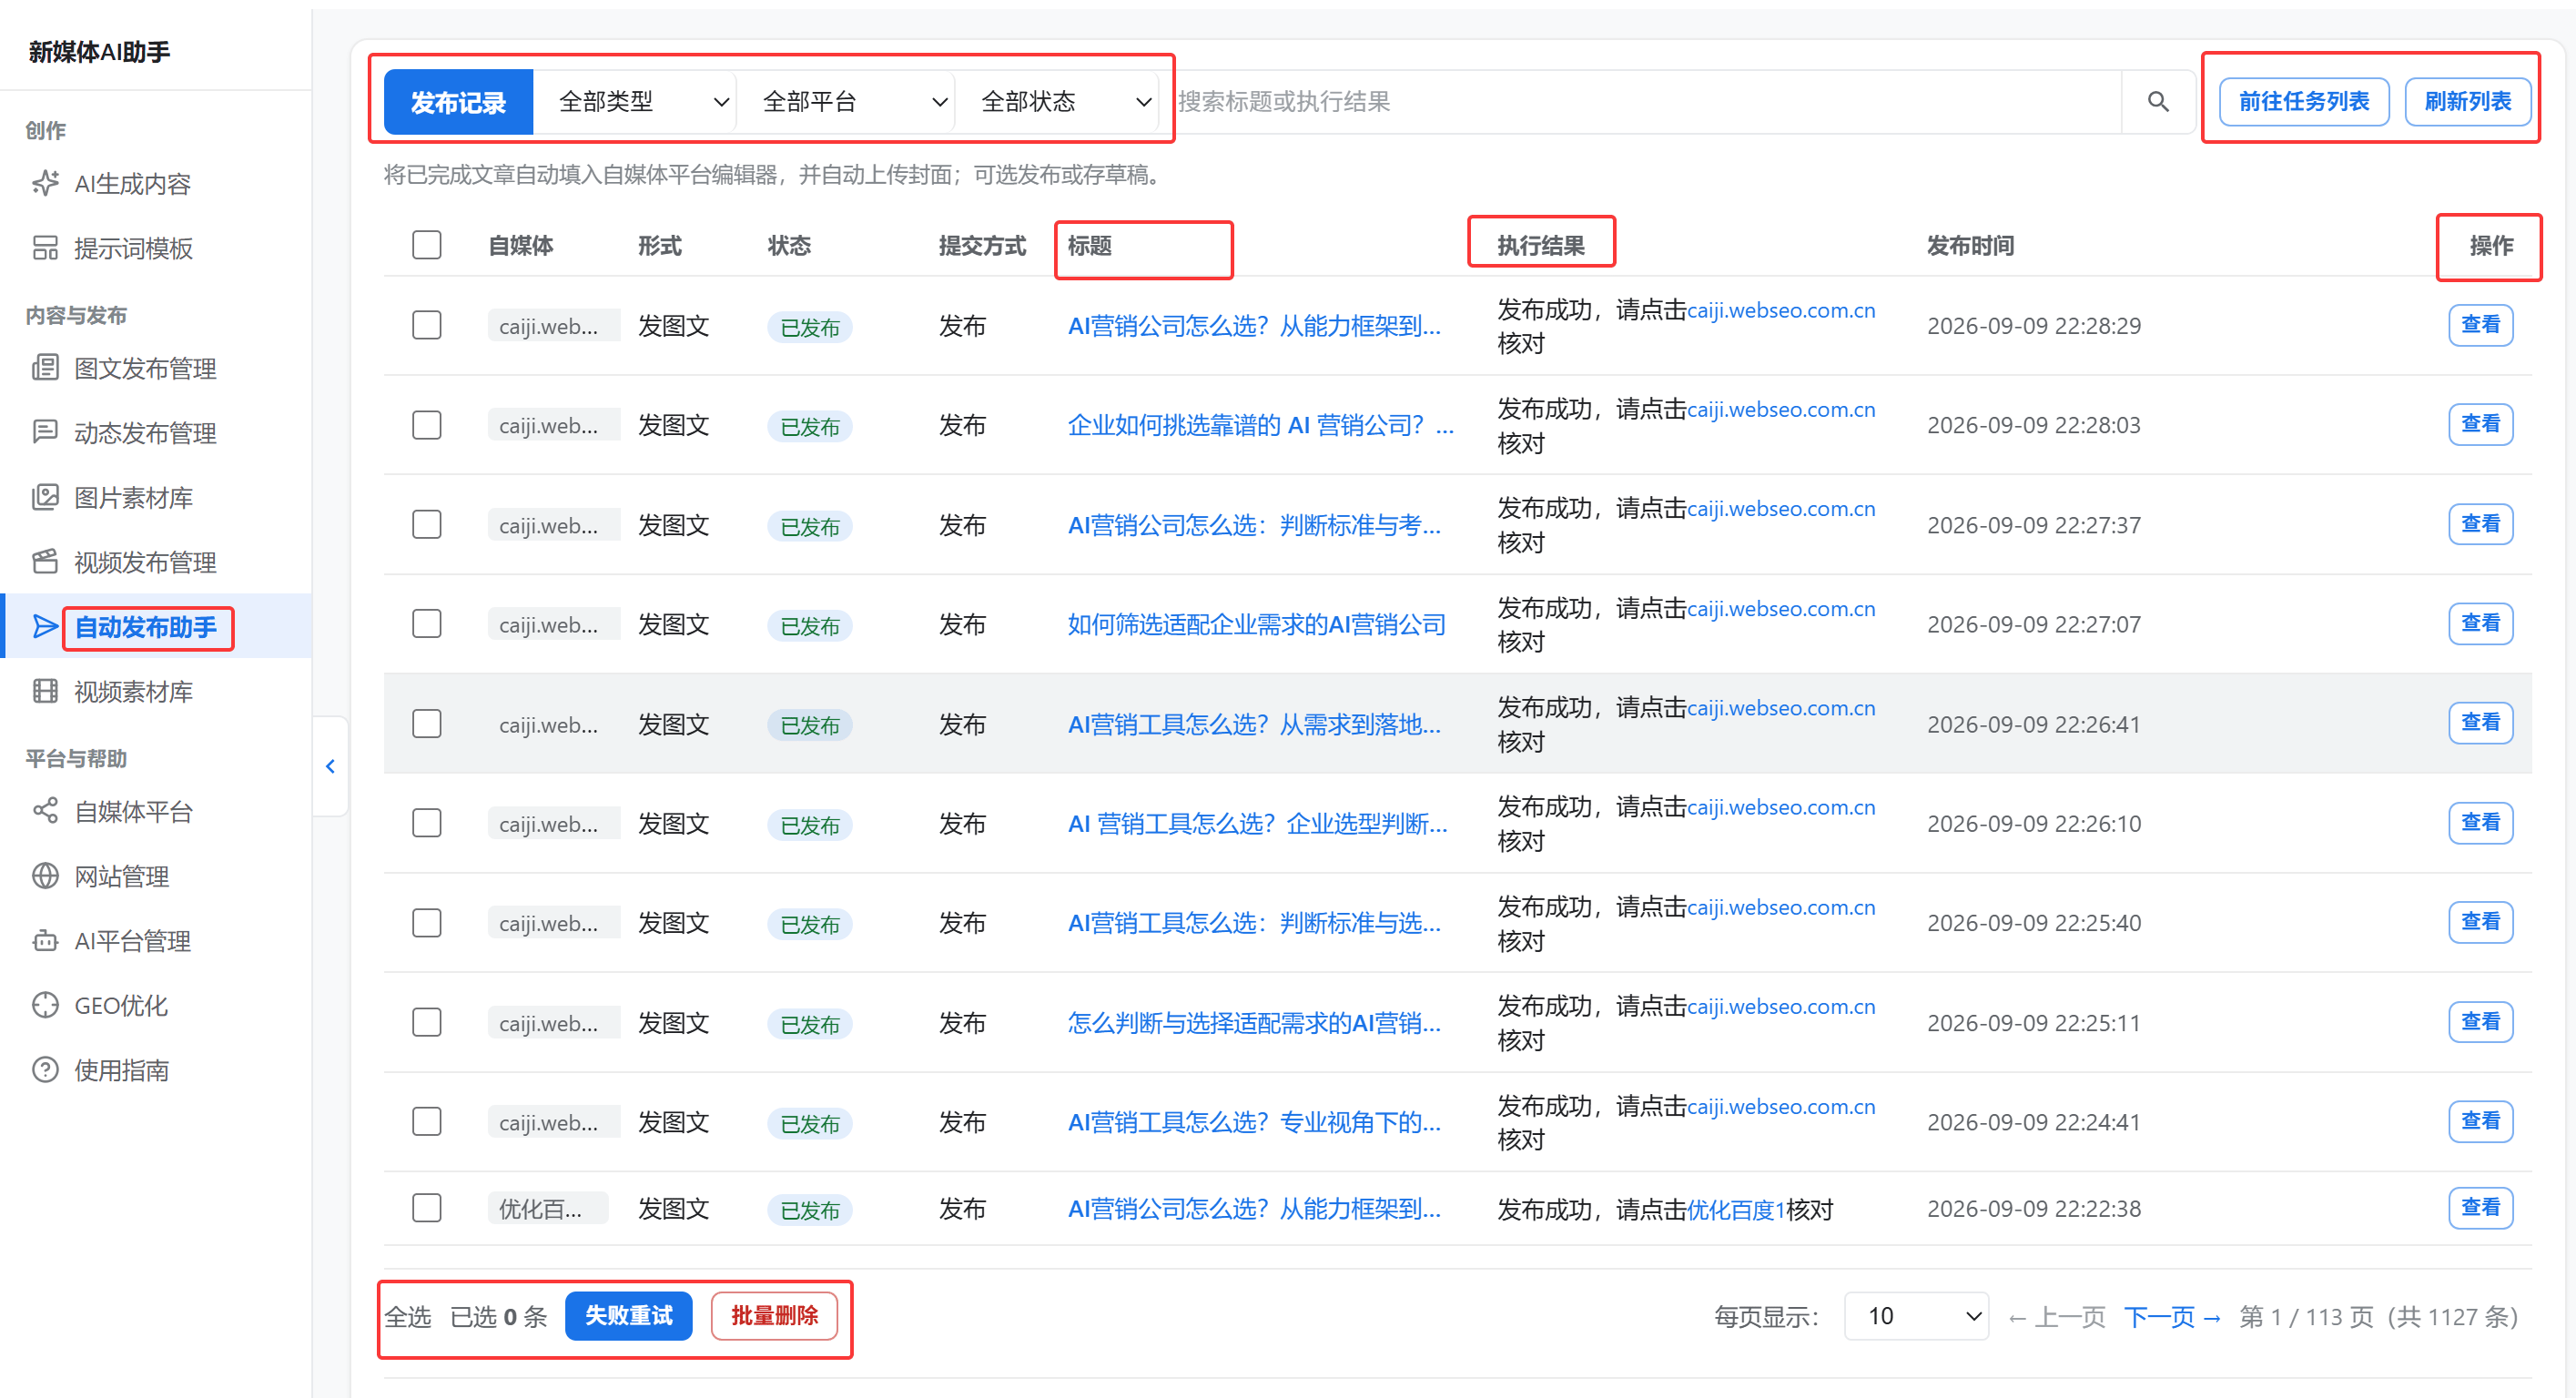Click the 刷新列表 button
Image resolution: width=2576 pixels, height=1398 pixels.
click(x=2468, y=101)
